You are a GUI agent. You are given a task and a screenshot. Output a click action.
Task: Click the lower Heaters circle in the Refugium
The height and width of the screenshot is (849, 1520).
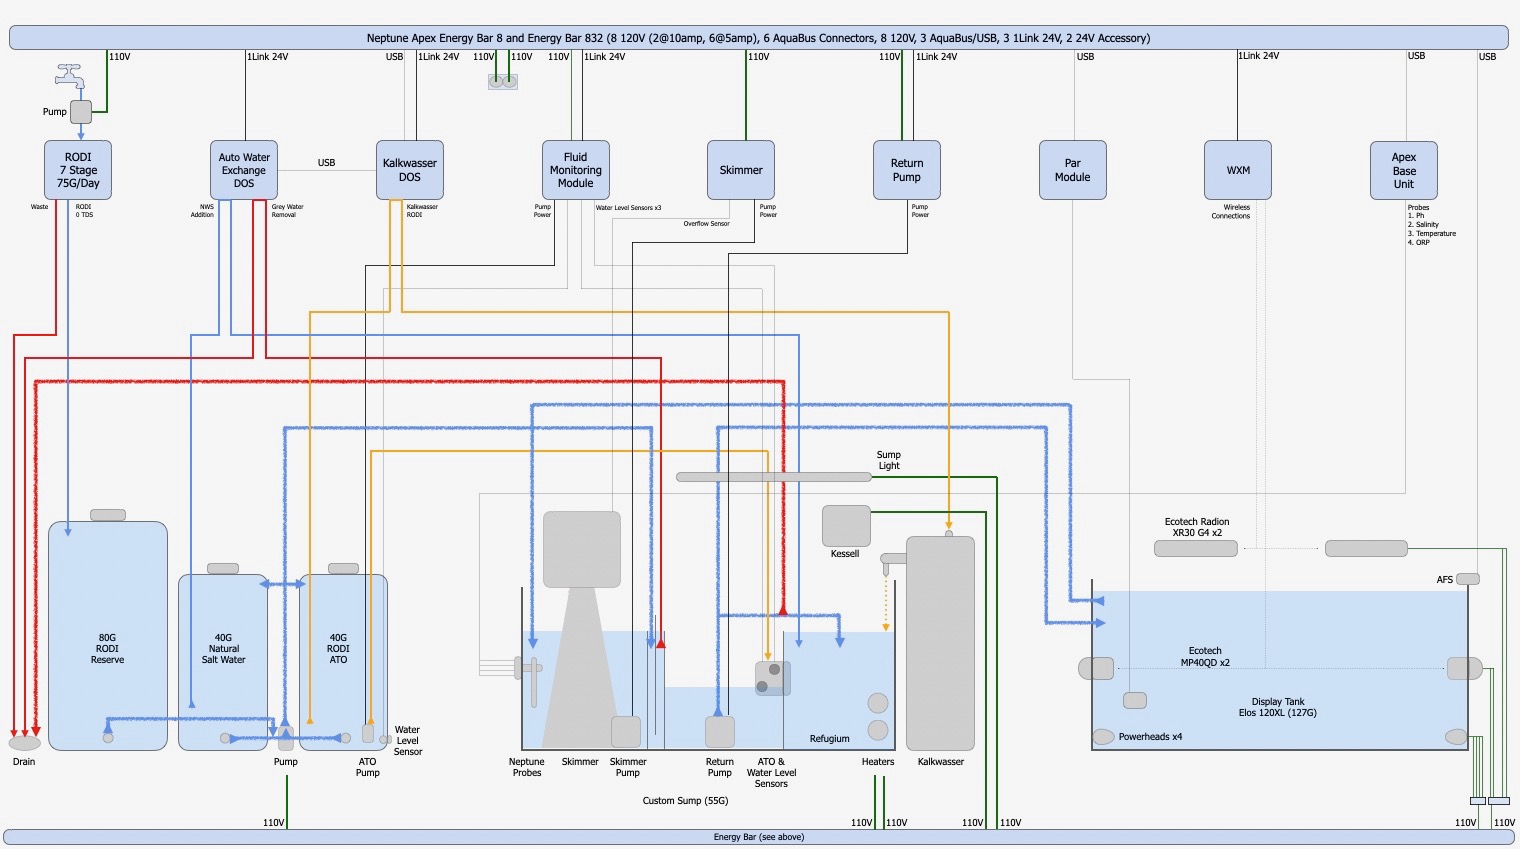[x=878, y=730]
